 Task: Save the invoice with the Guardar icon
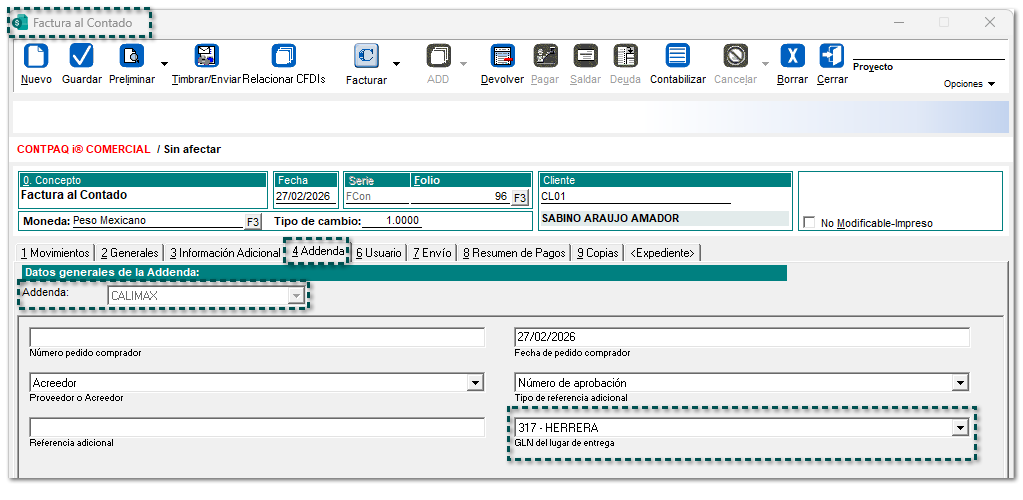pyautogui.click(x=81, y=56)
